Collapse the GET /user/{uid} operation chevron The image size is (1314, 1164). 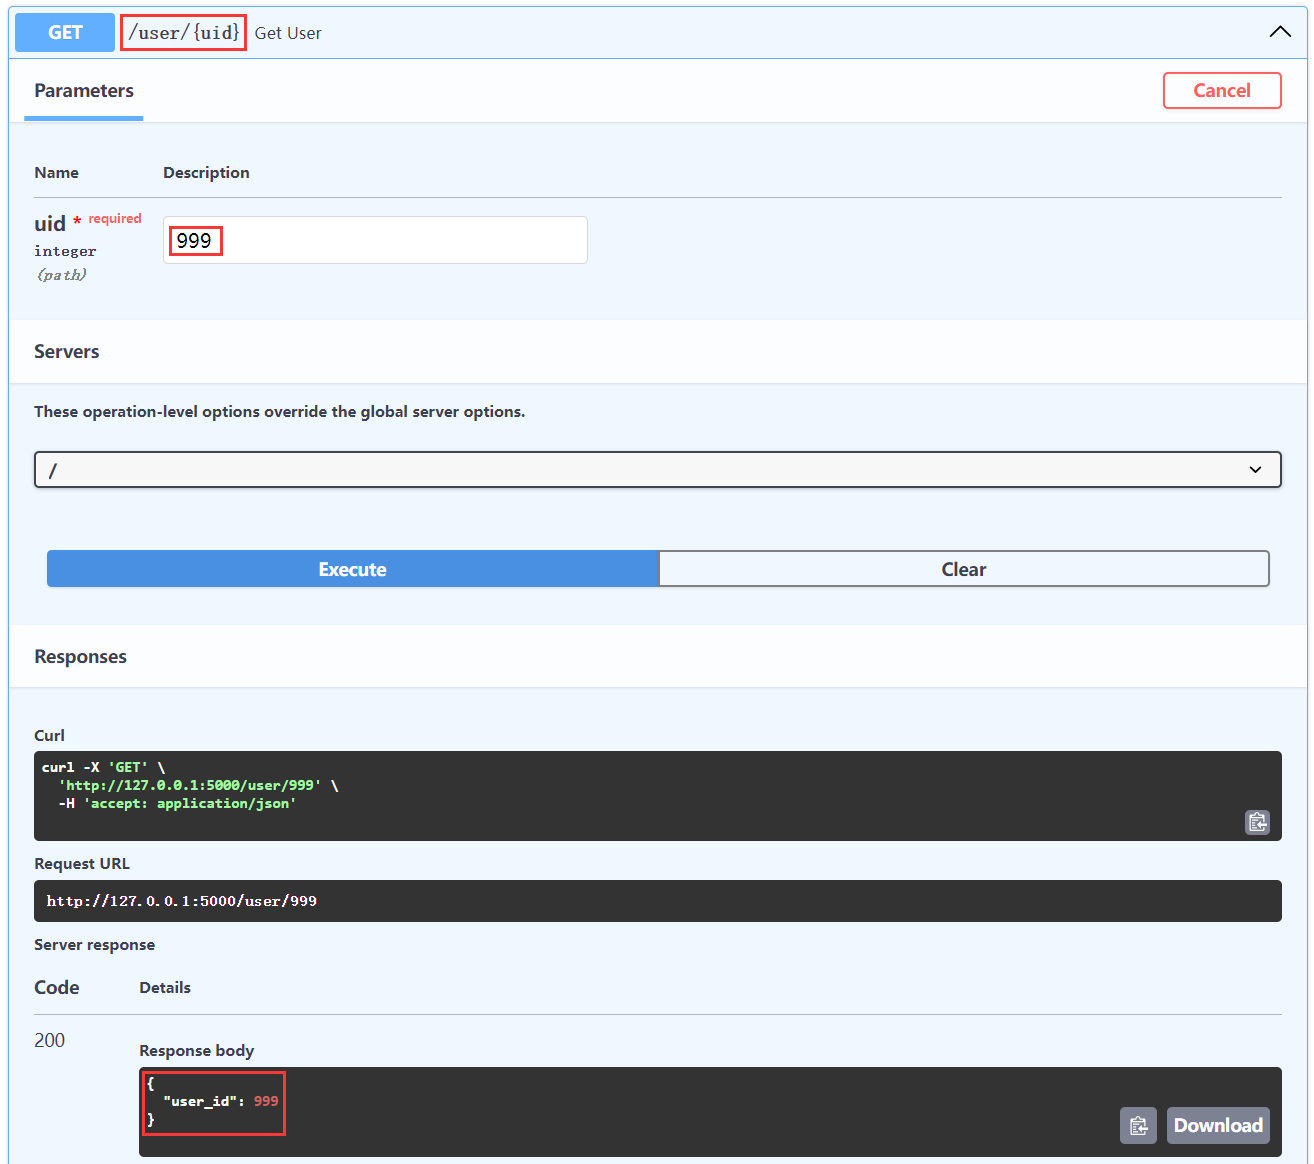coord(1279,32)
